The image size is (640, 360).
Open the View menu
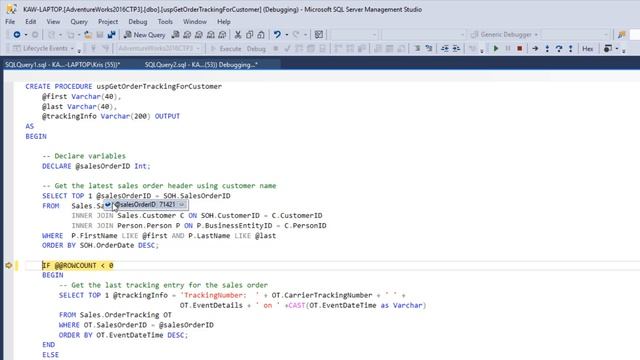pos(53,22)
